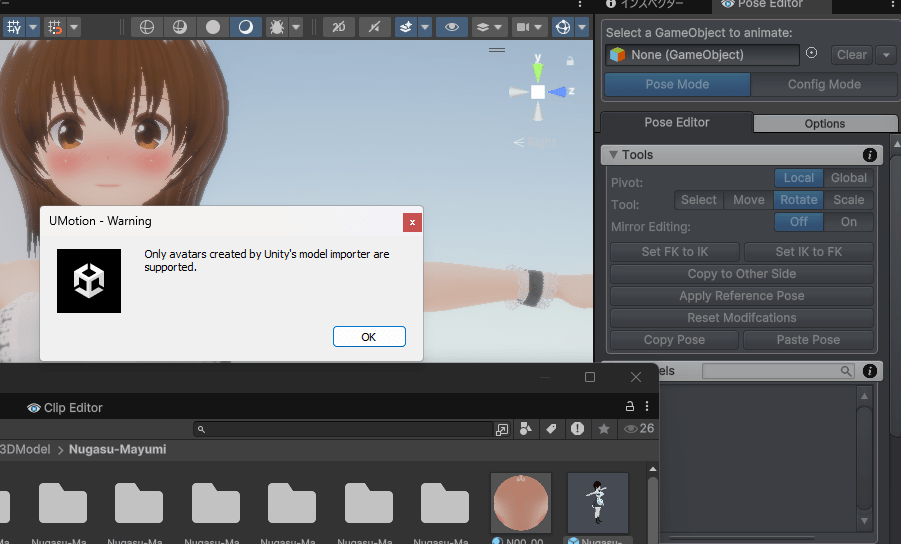The image size is (901, 544).
Task: Close the UMotion Warning dialog
Action: coord(412,222)
